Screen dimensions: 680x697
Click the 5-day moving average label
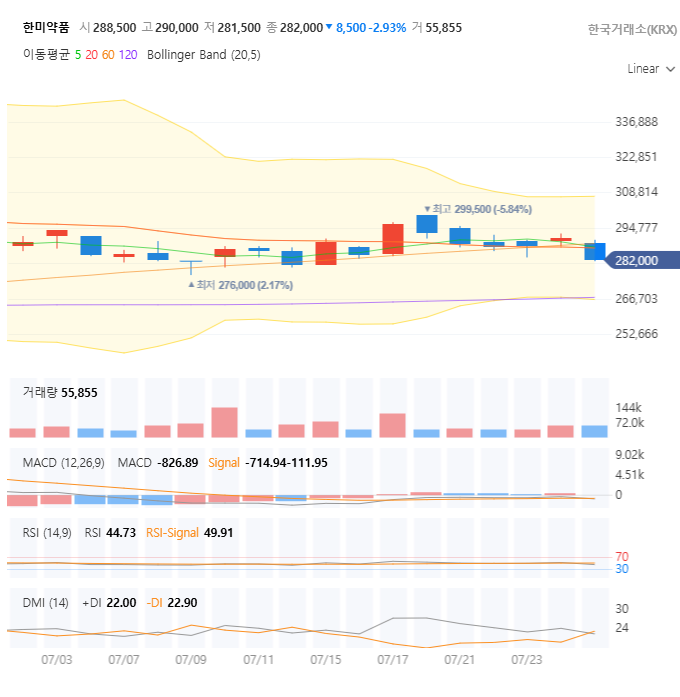click(x=78, y=55)
